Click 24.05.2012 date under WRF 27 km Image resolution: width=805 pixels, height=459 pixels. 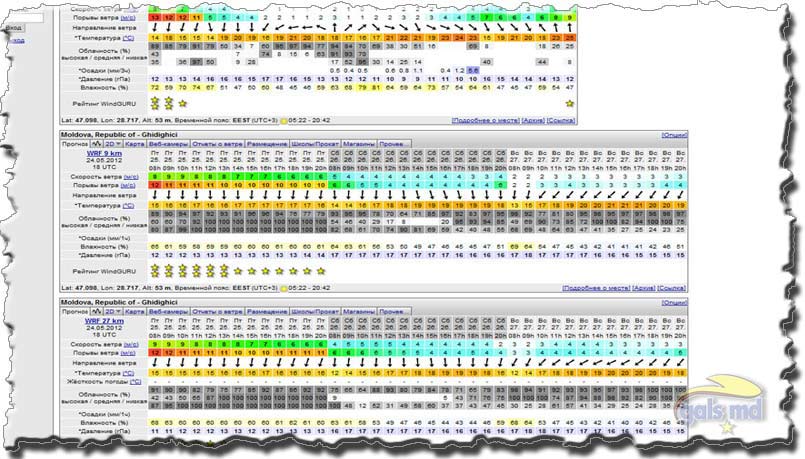pos(104,328)
